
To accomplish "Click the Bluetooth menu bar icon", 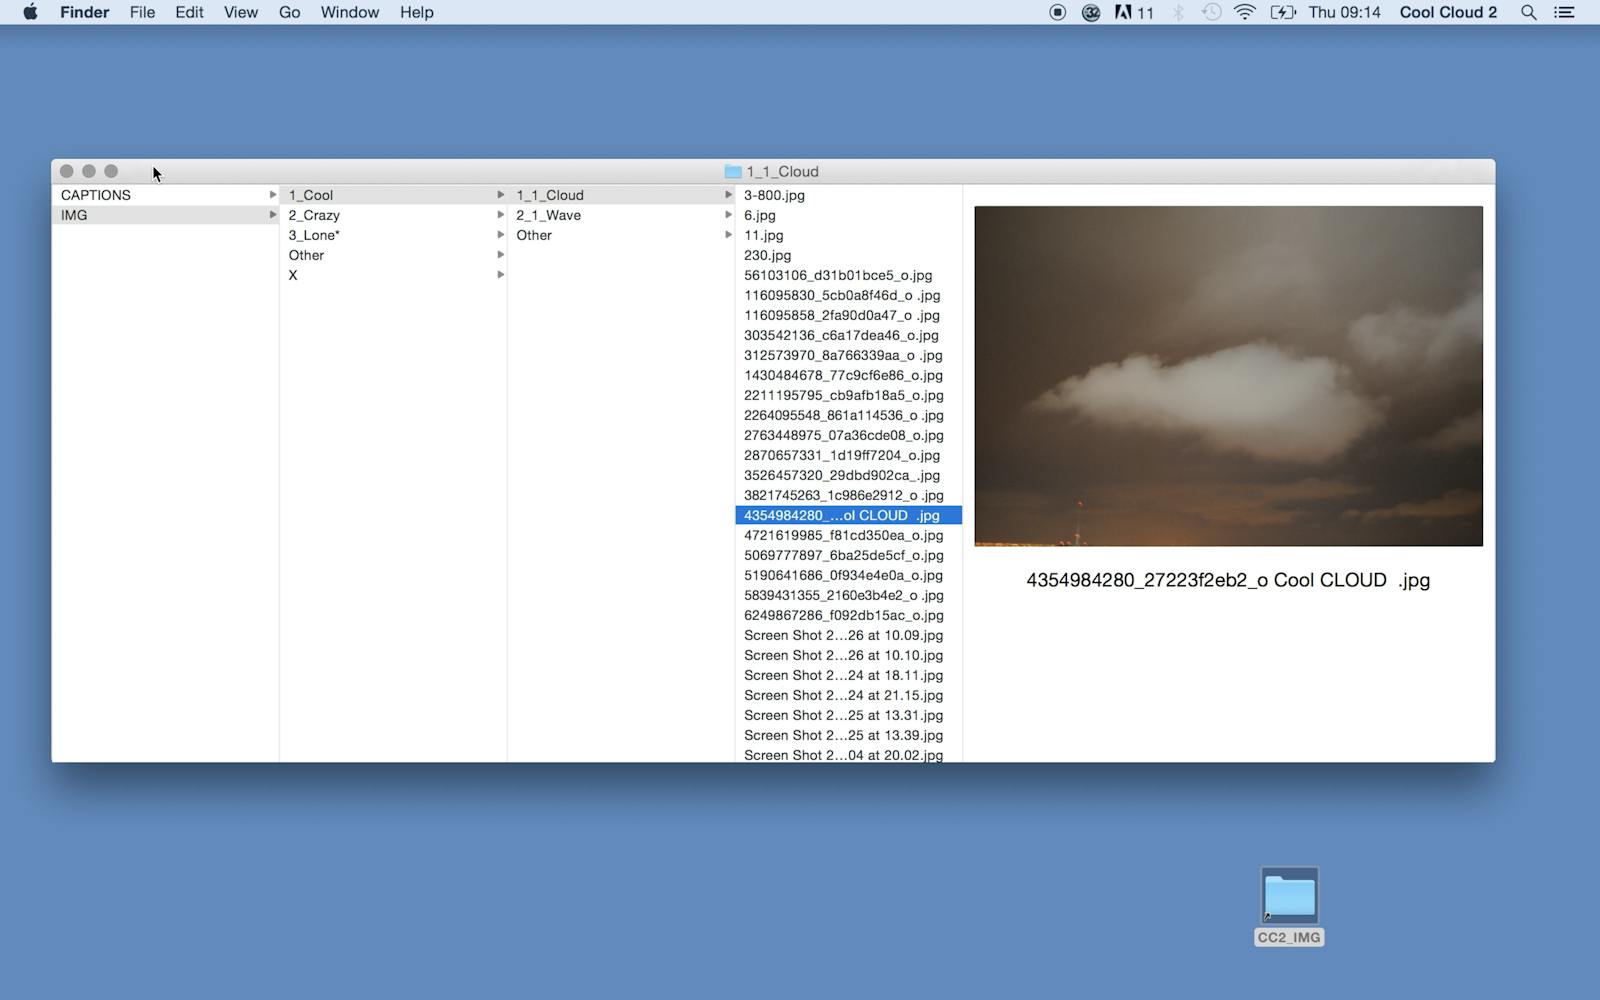I will click(1178, 12).
